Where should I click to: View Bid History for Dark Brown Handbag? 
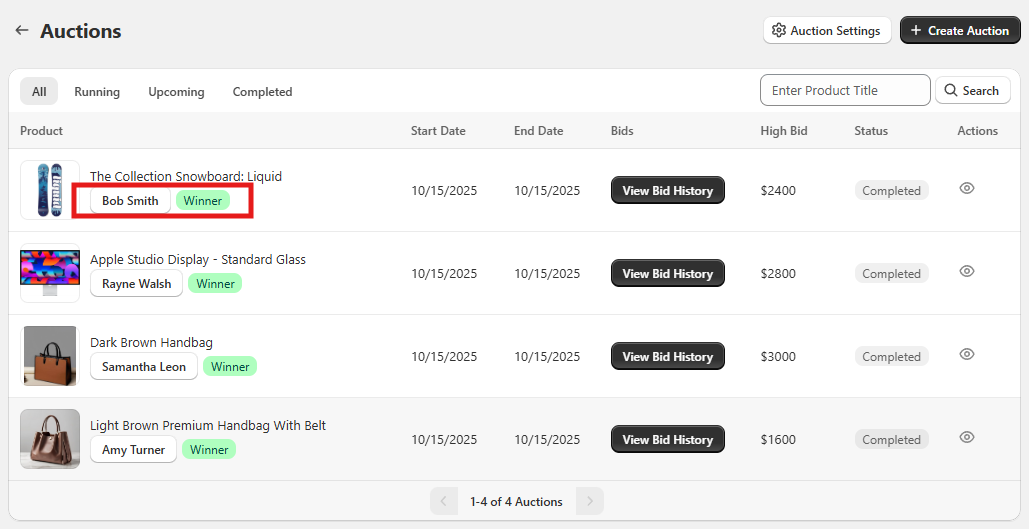pyautogui.click(x=667, y=357)
